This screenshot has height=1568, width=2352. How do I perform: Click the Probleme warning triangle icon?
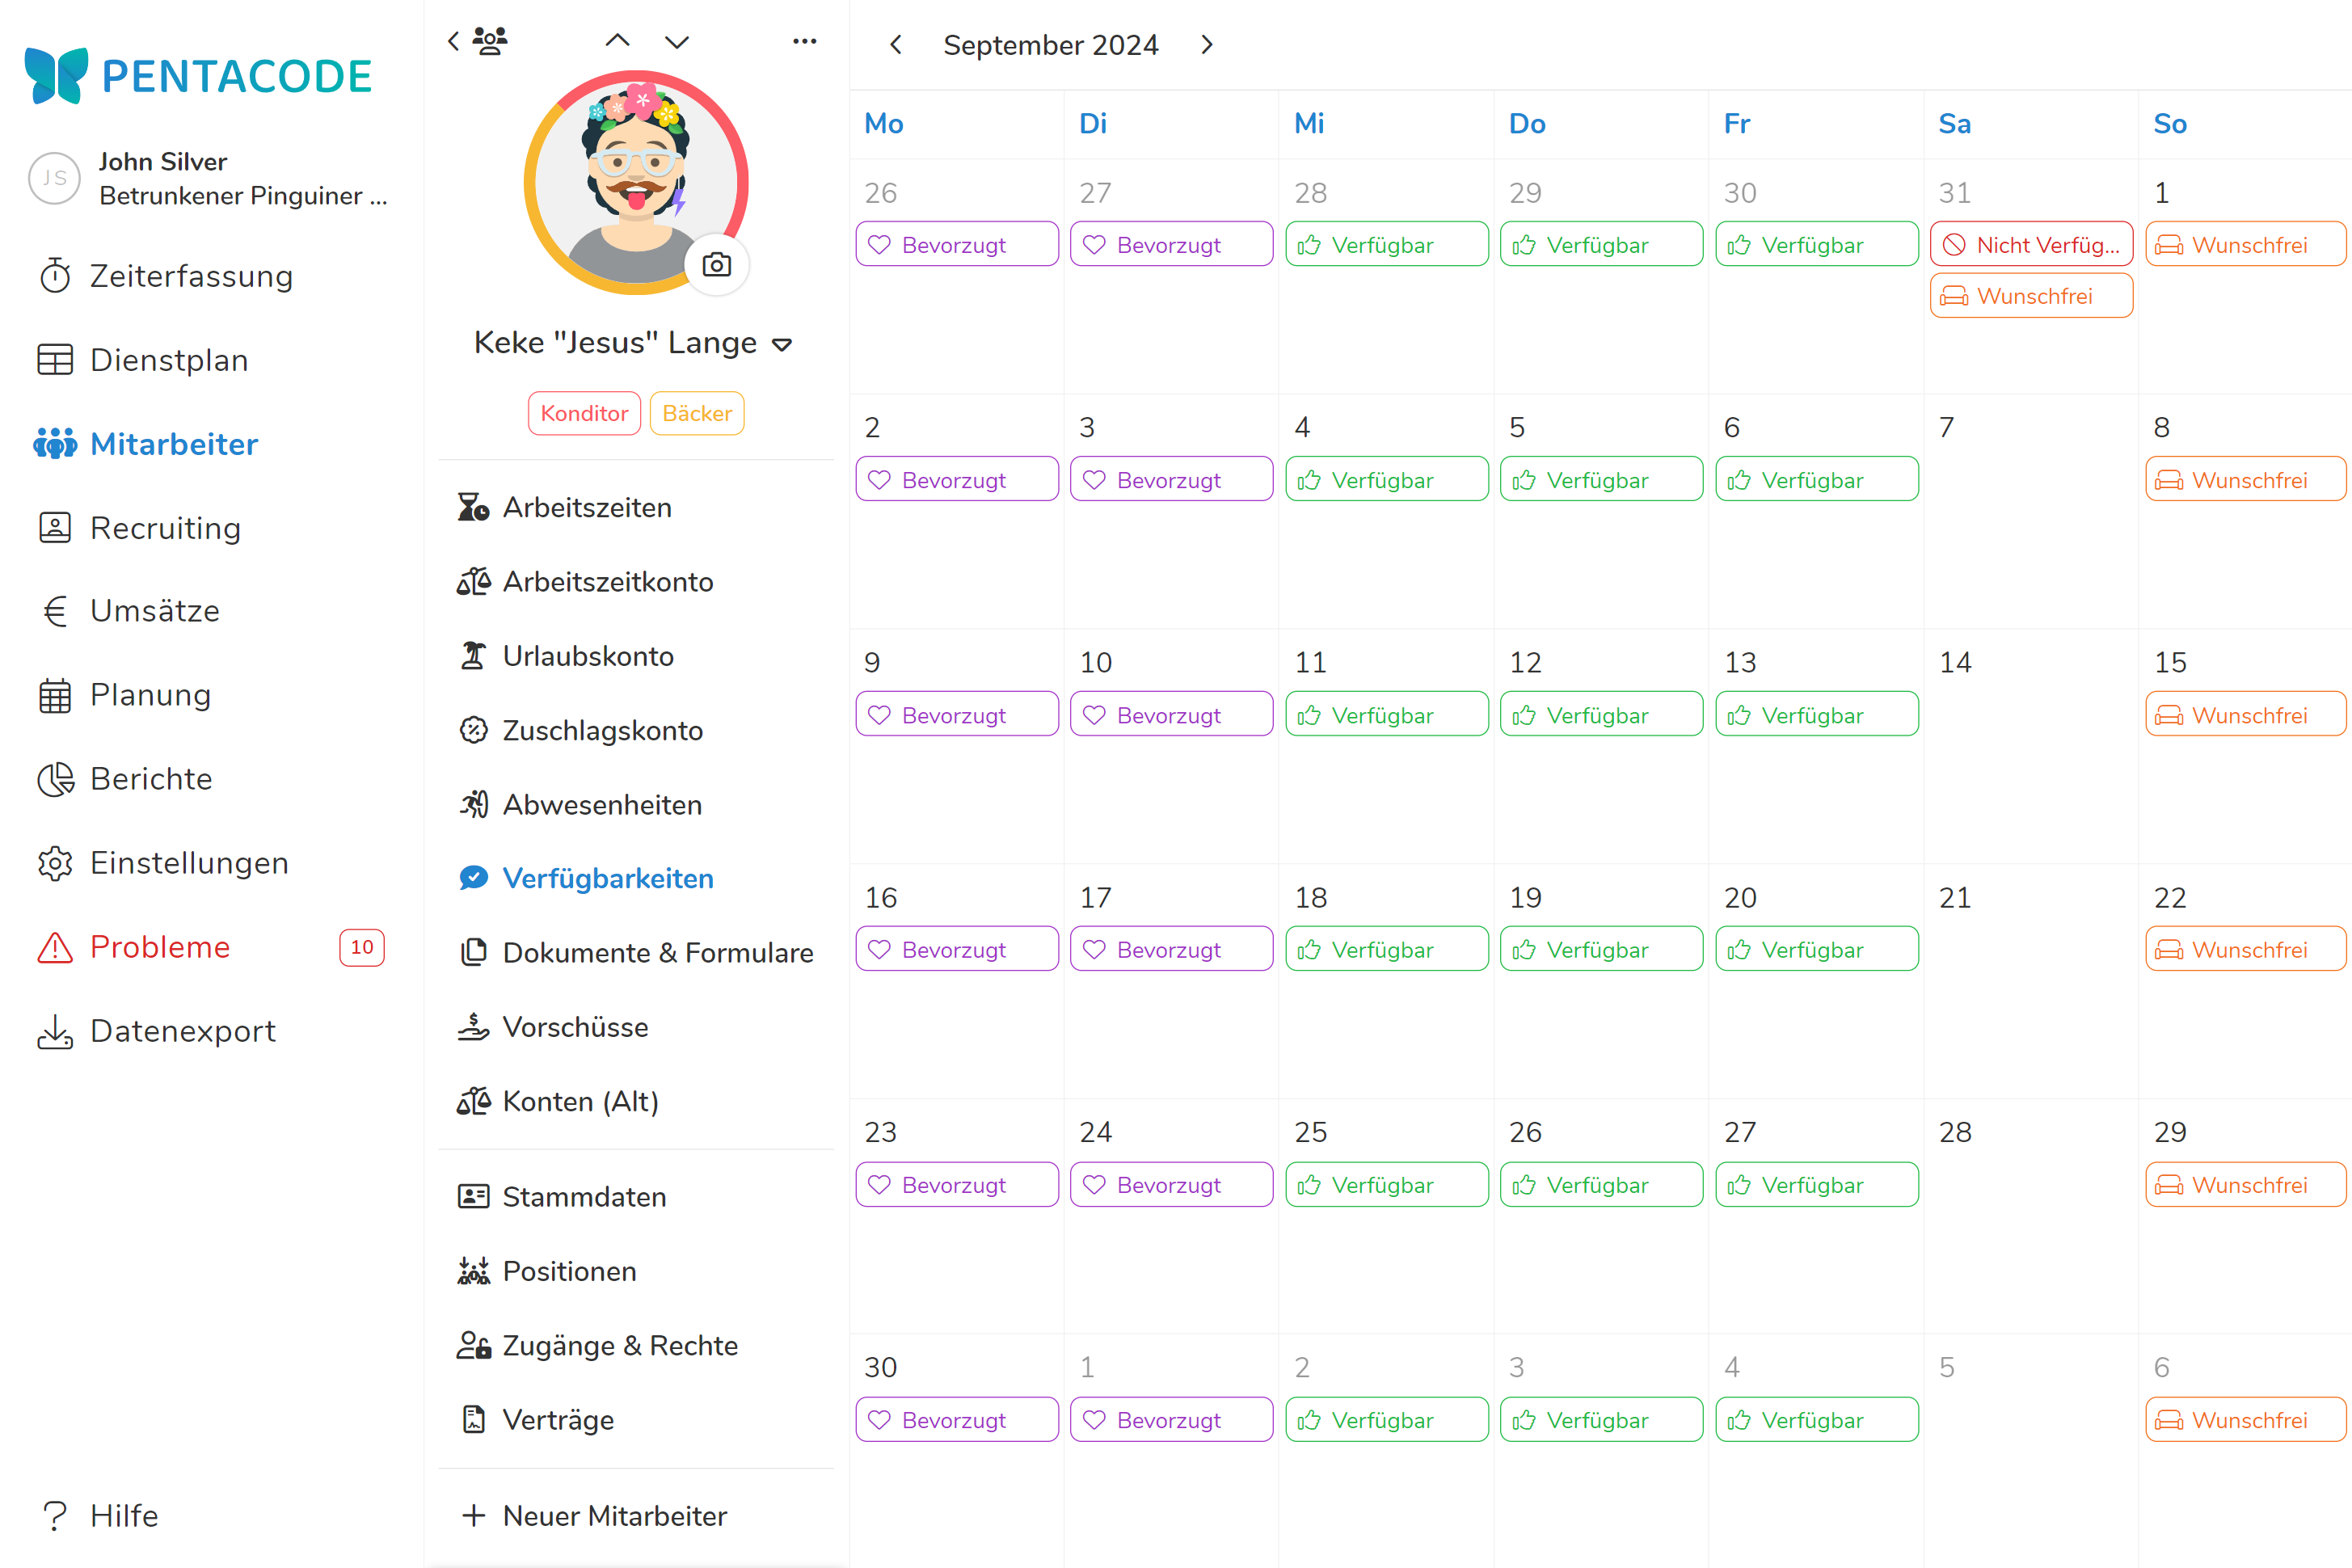55,947
